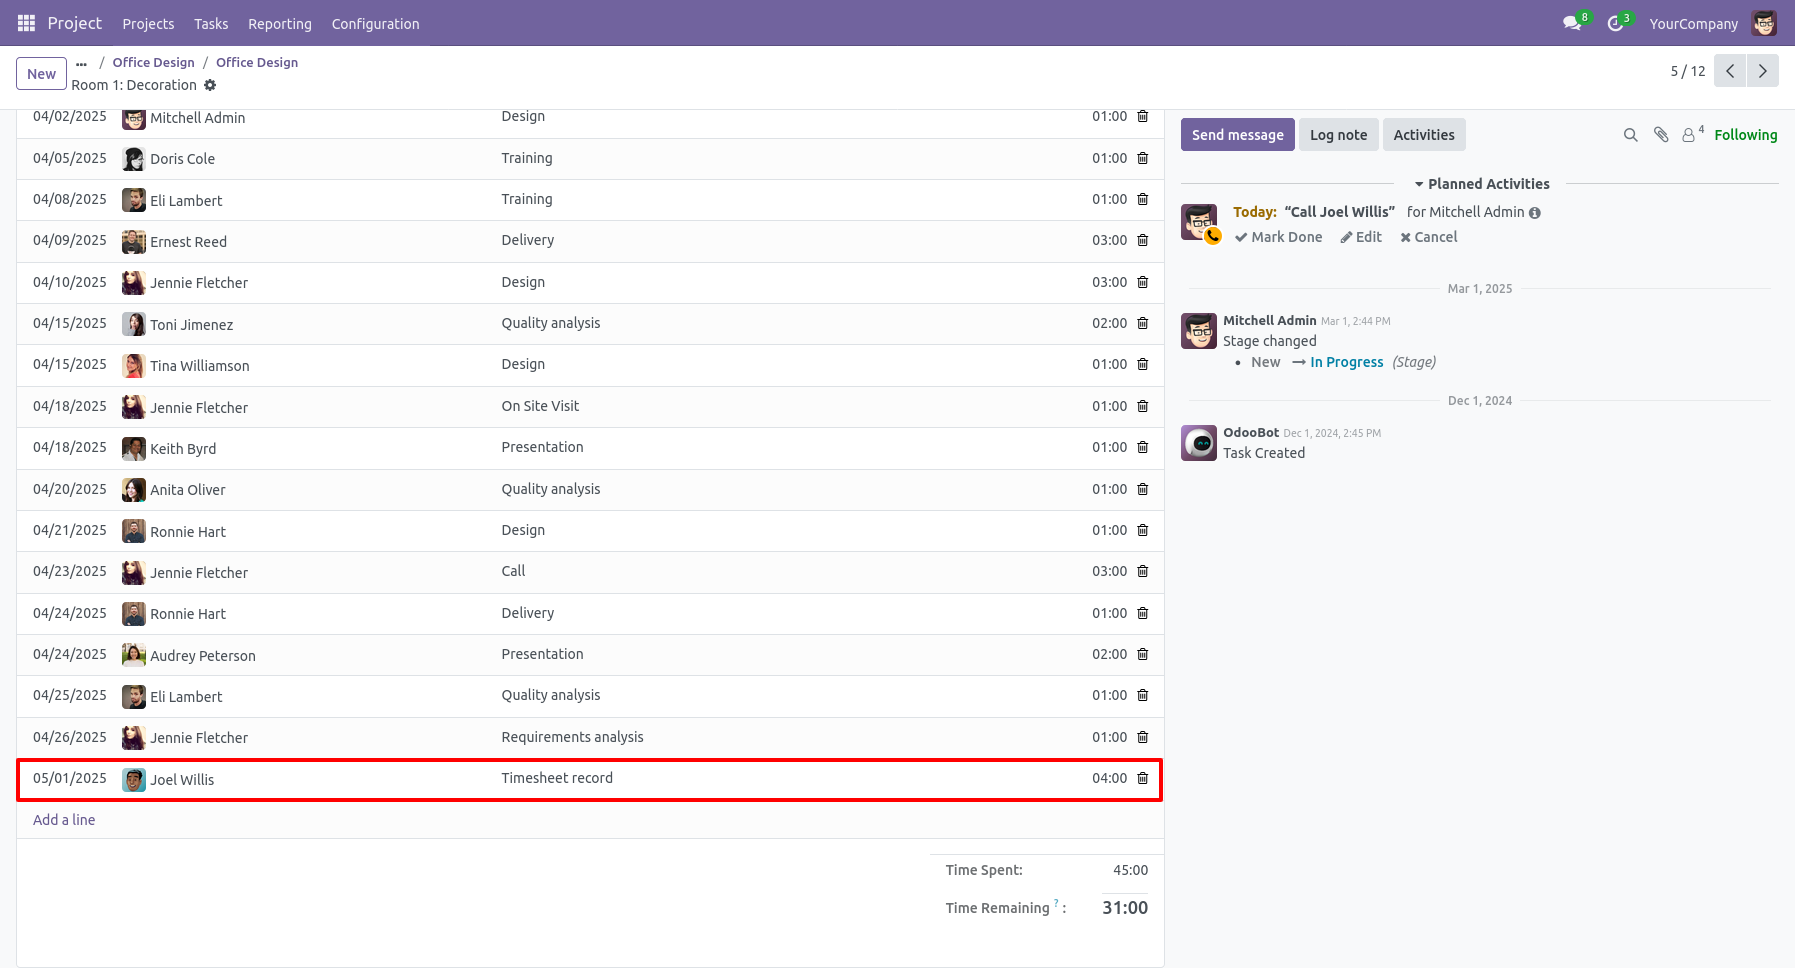
Task: Open the apps grid menu icon
Action: coord(26,23)
